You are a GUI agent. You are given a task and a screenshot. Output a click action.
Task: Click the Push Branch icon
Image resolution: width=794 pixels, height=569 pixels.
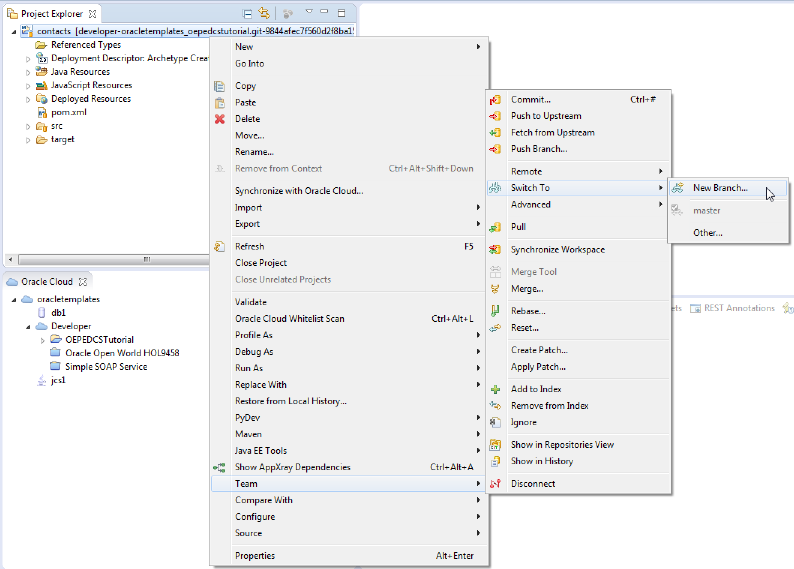point(495,149)
